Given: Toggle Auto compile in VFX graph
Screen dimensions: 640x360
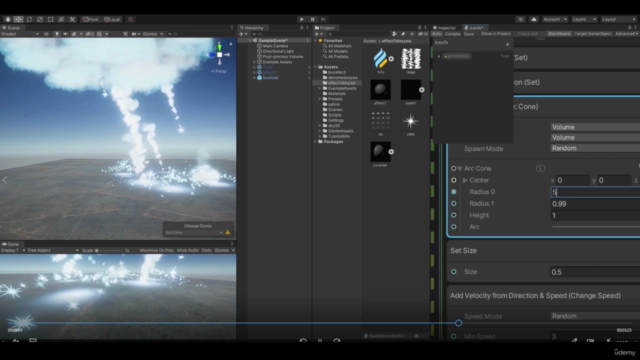Looking at the screenshot, I should tap(436, 34).
